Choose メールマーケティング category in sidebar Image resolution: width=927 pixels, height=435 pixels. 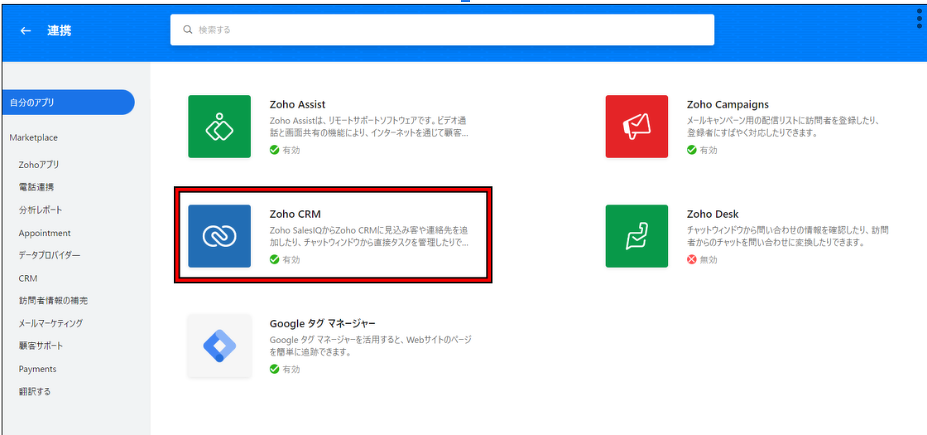pos(51,323)
